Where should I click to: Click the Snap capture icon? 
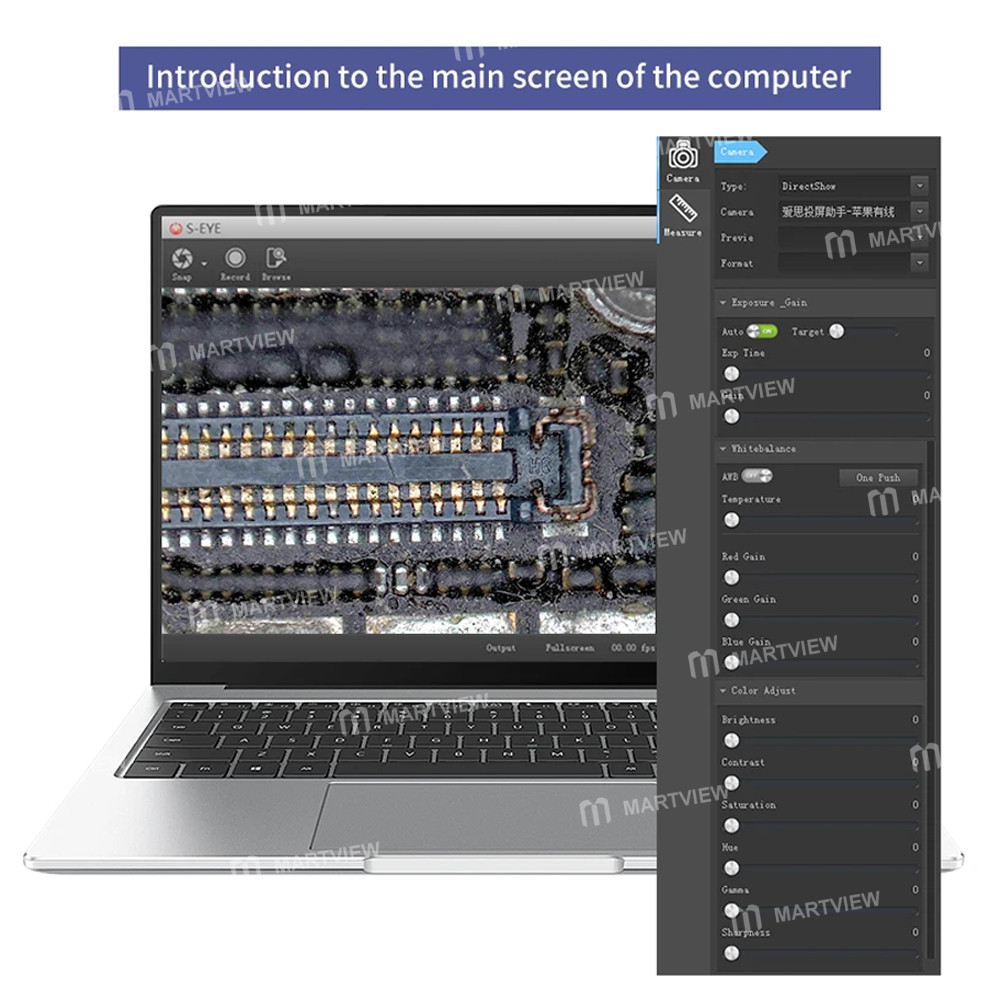point(181,259)
